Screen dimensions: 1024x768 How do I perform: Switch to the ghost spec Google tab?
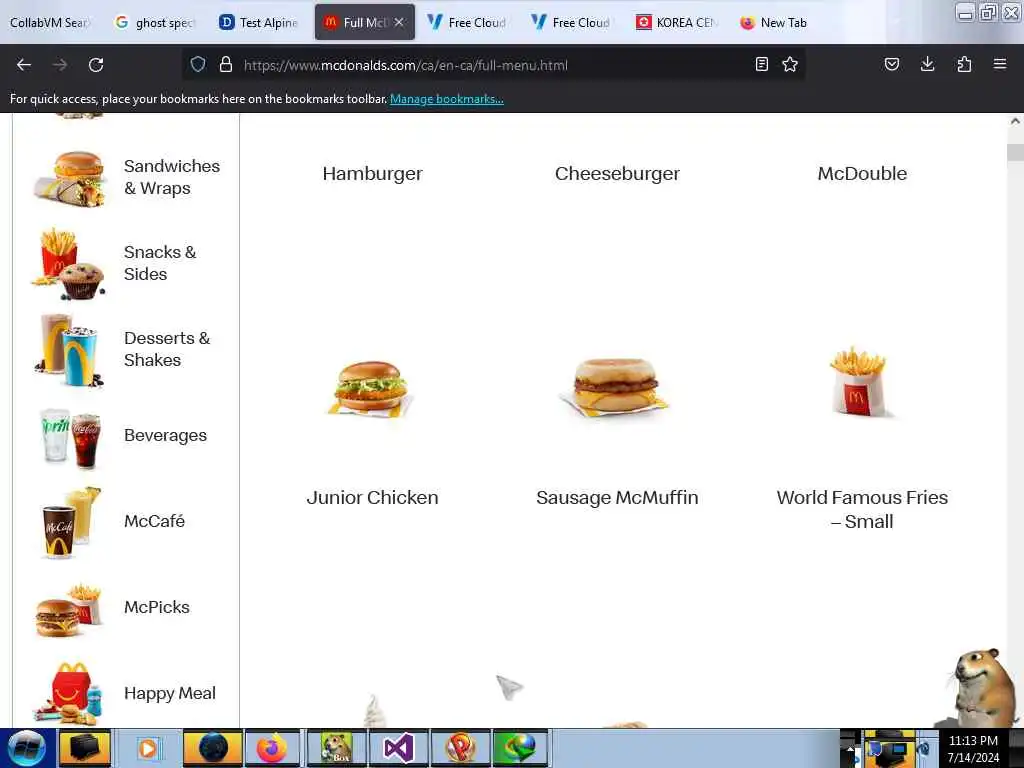pos(155,22)
